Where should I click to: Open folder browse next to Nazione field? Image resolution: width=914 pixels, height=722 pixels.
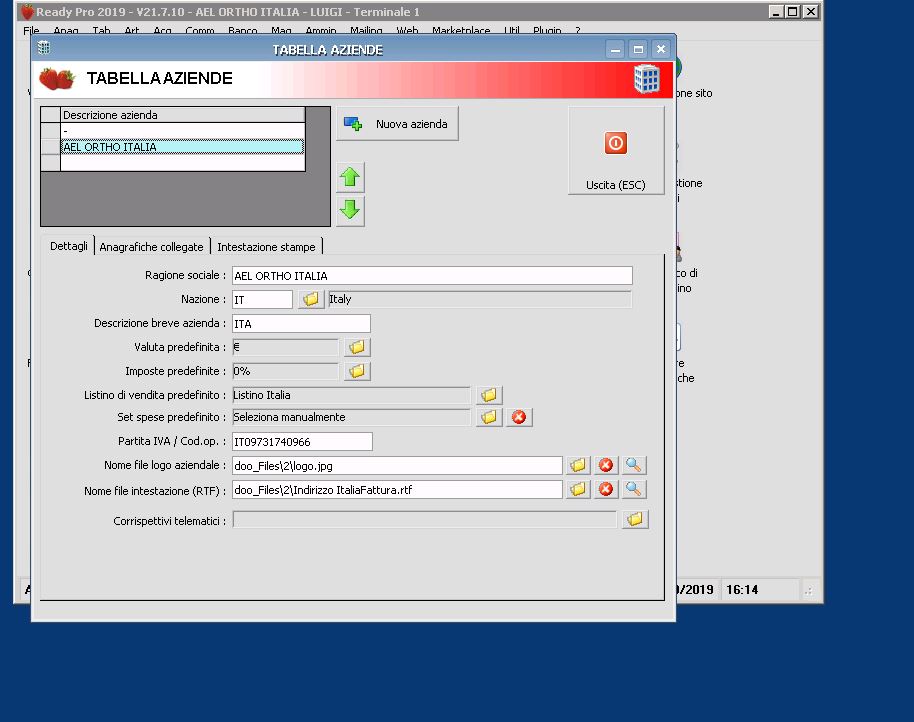click(x=311, y=300)
